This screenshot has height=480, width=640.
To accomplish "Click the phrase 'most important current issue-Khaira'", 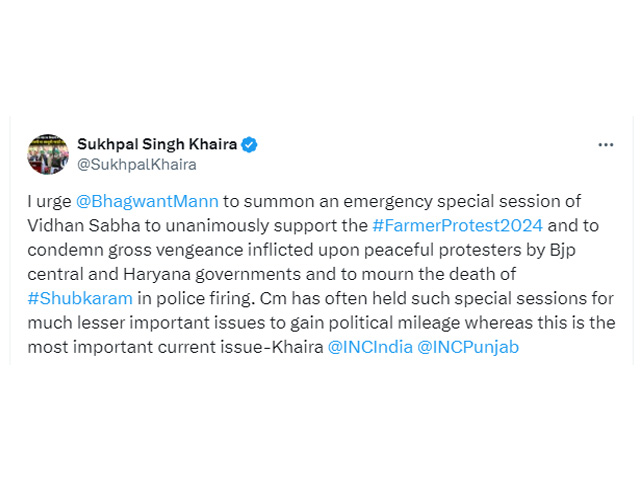I will [x=176, y=347].
